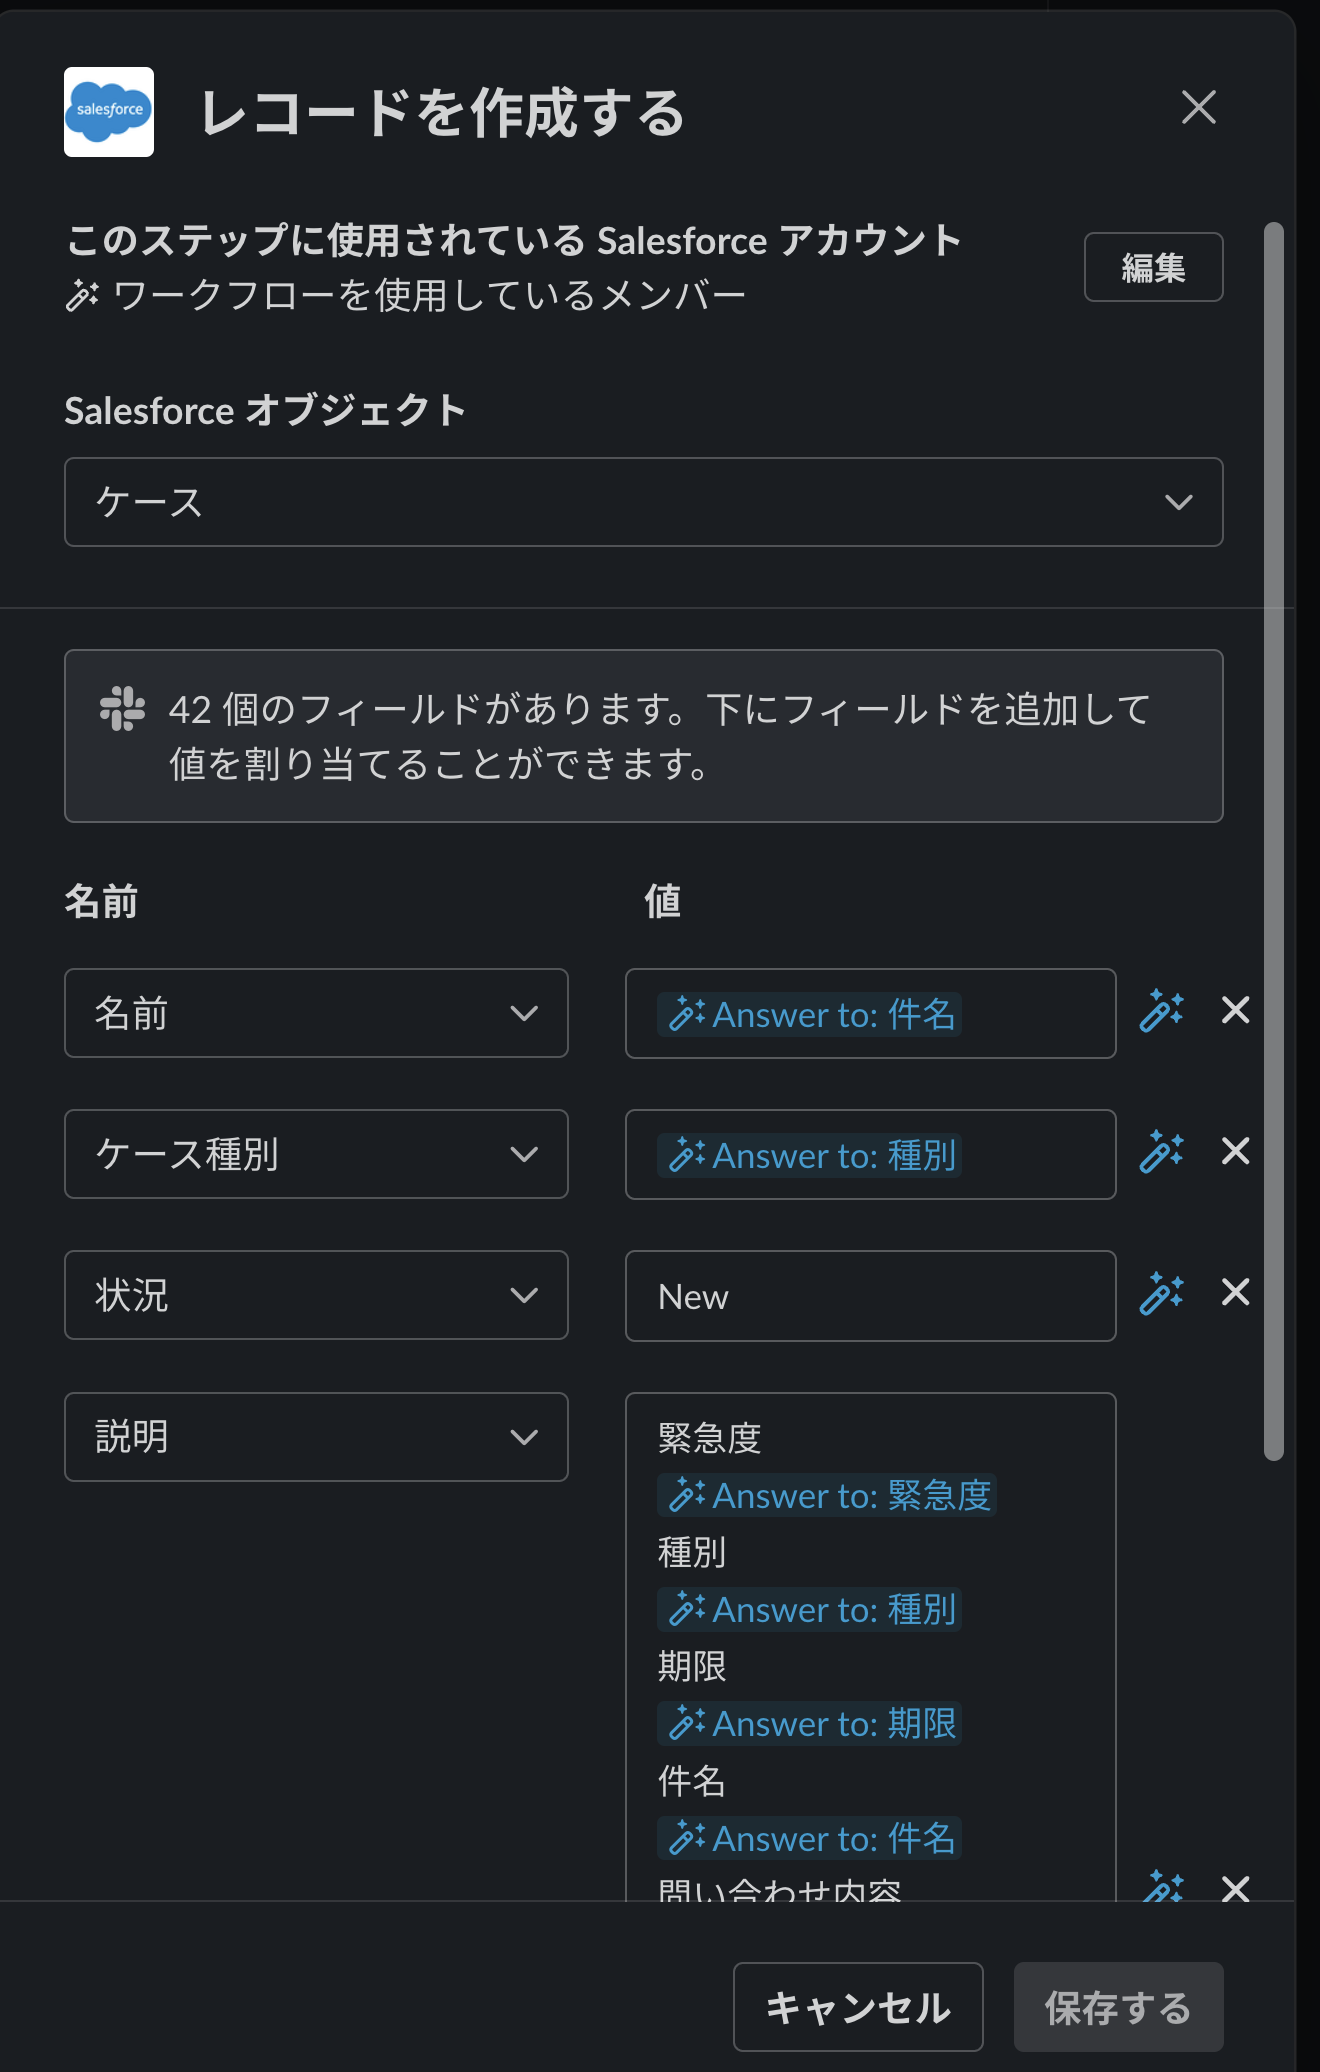This screenshot has height=2072, width=1320.
Task: Click the Slack icon in the fields info box
Action: [122, 712]
